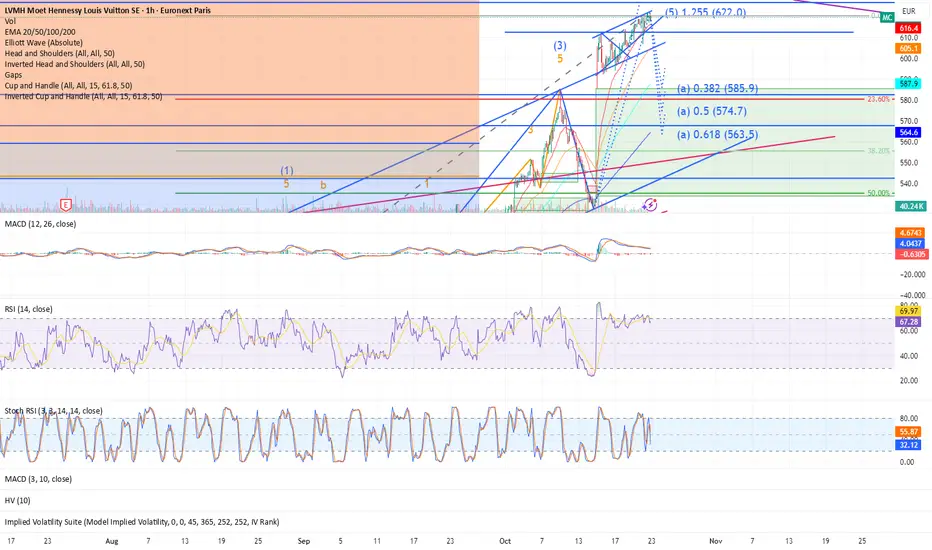
Task: Expand the Implied Volatility Suite pane
Action: [142, 521]
